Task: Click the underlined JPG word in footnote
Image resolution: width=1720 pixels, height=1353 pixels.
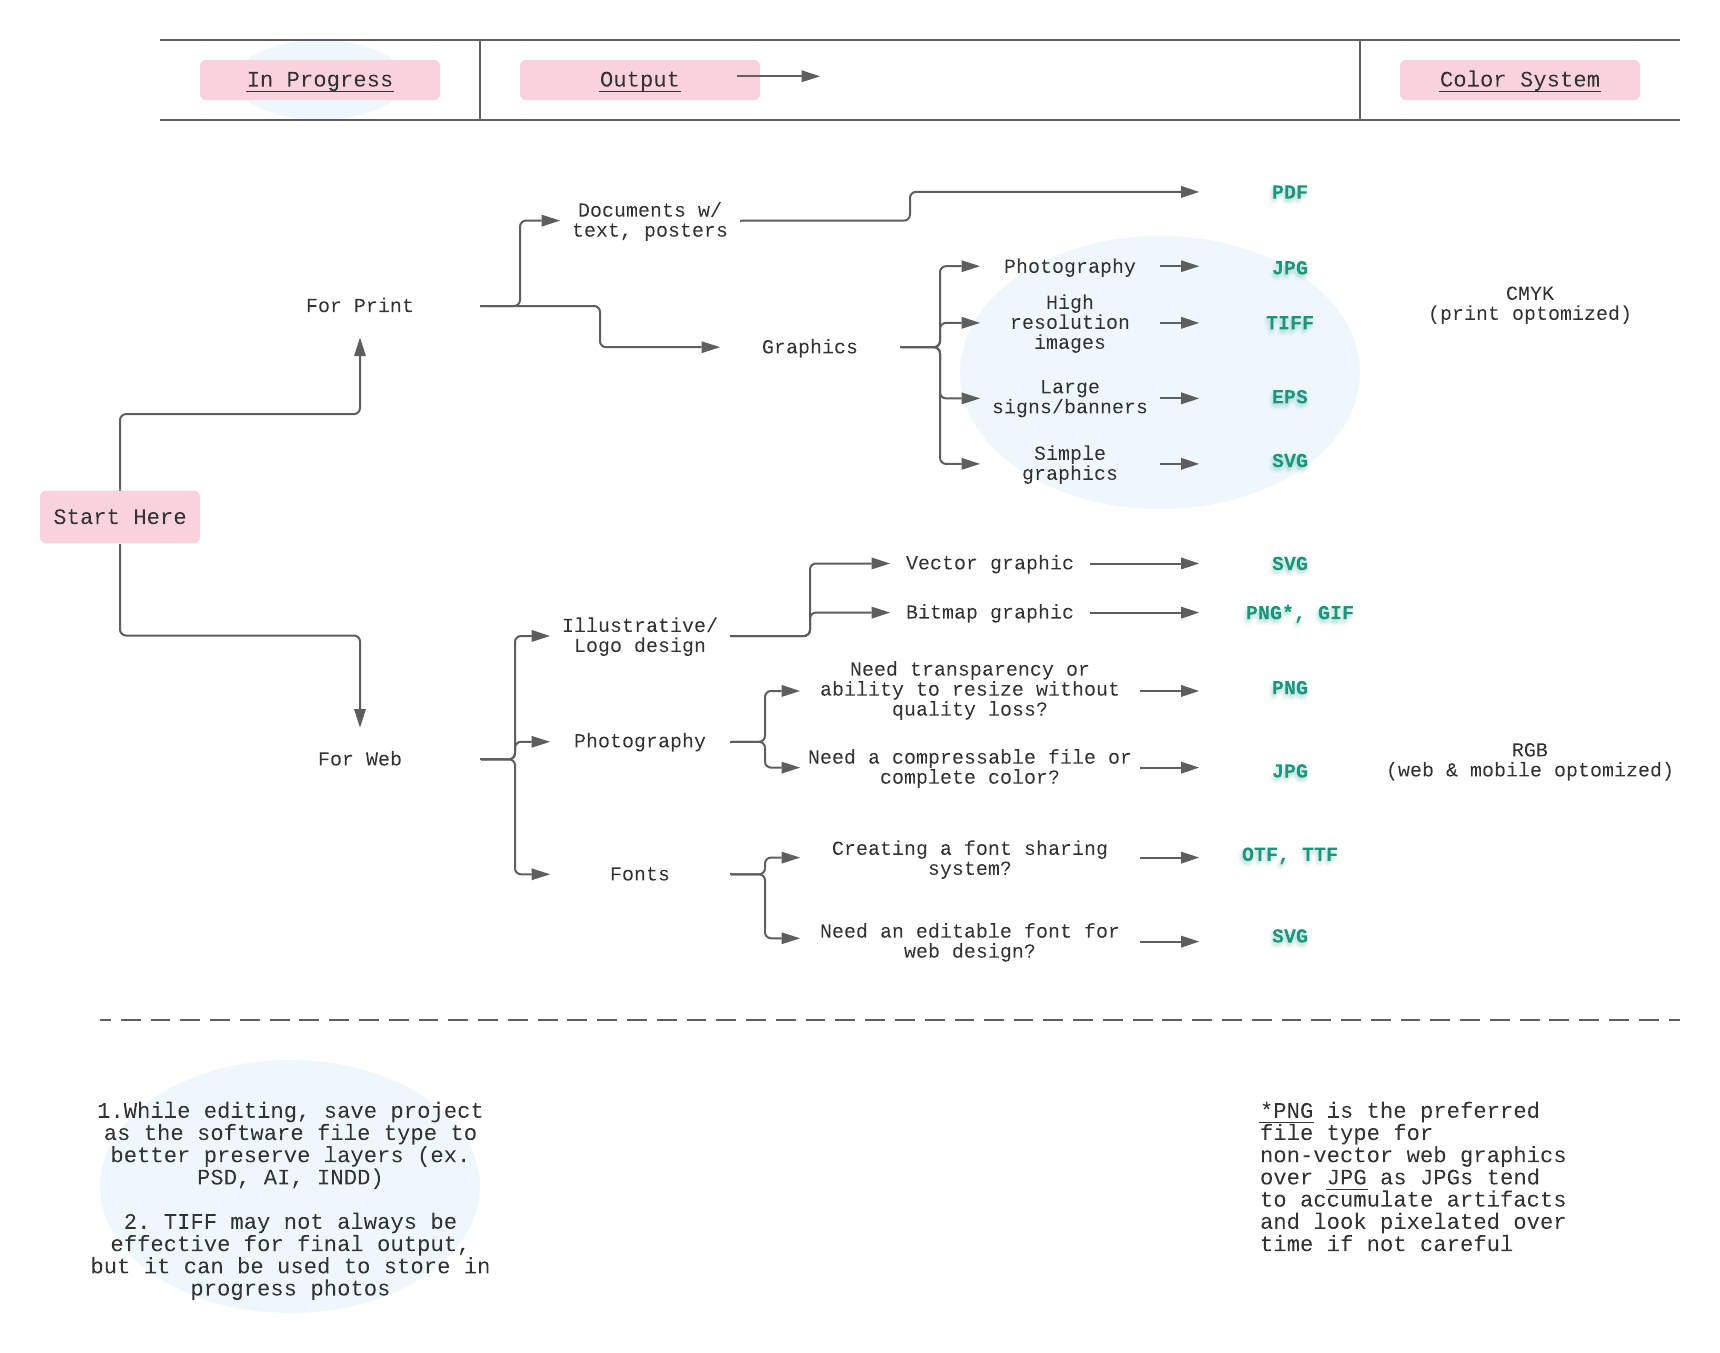Action: point(1346,1178)
